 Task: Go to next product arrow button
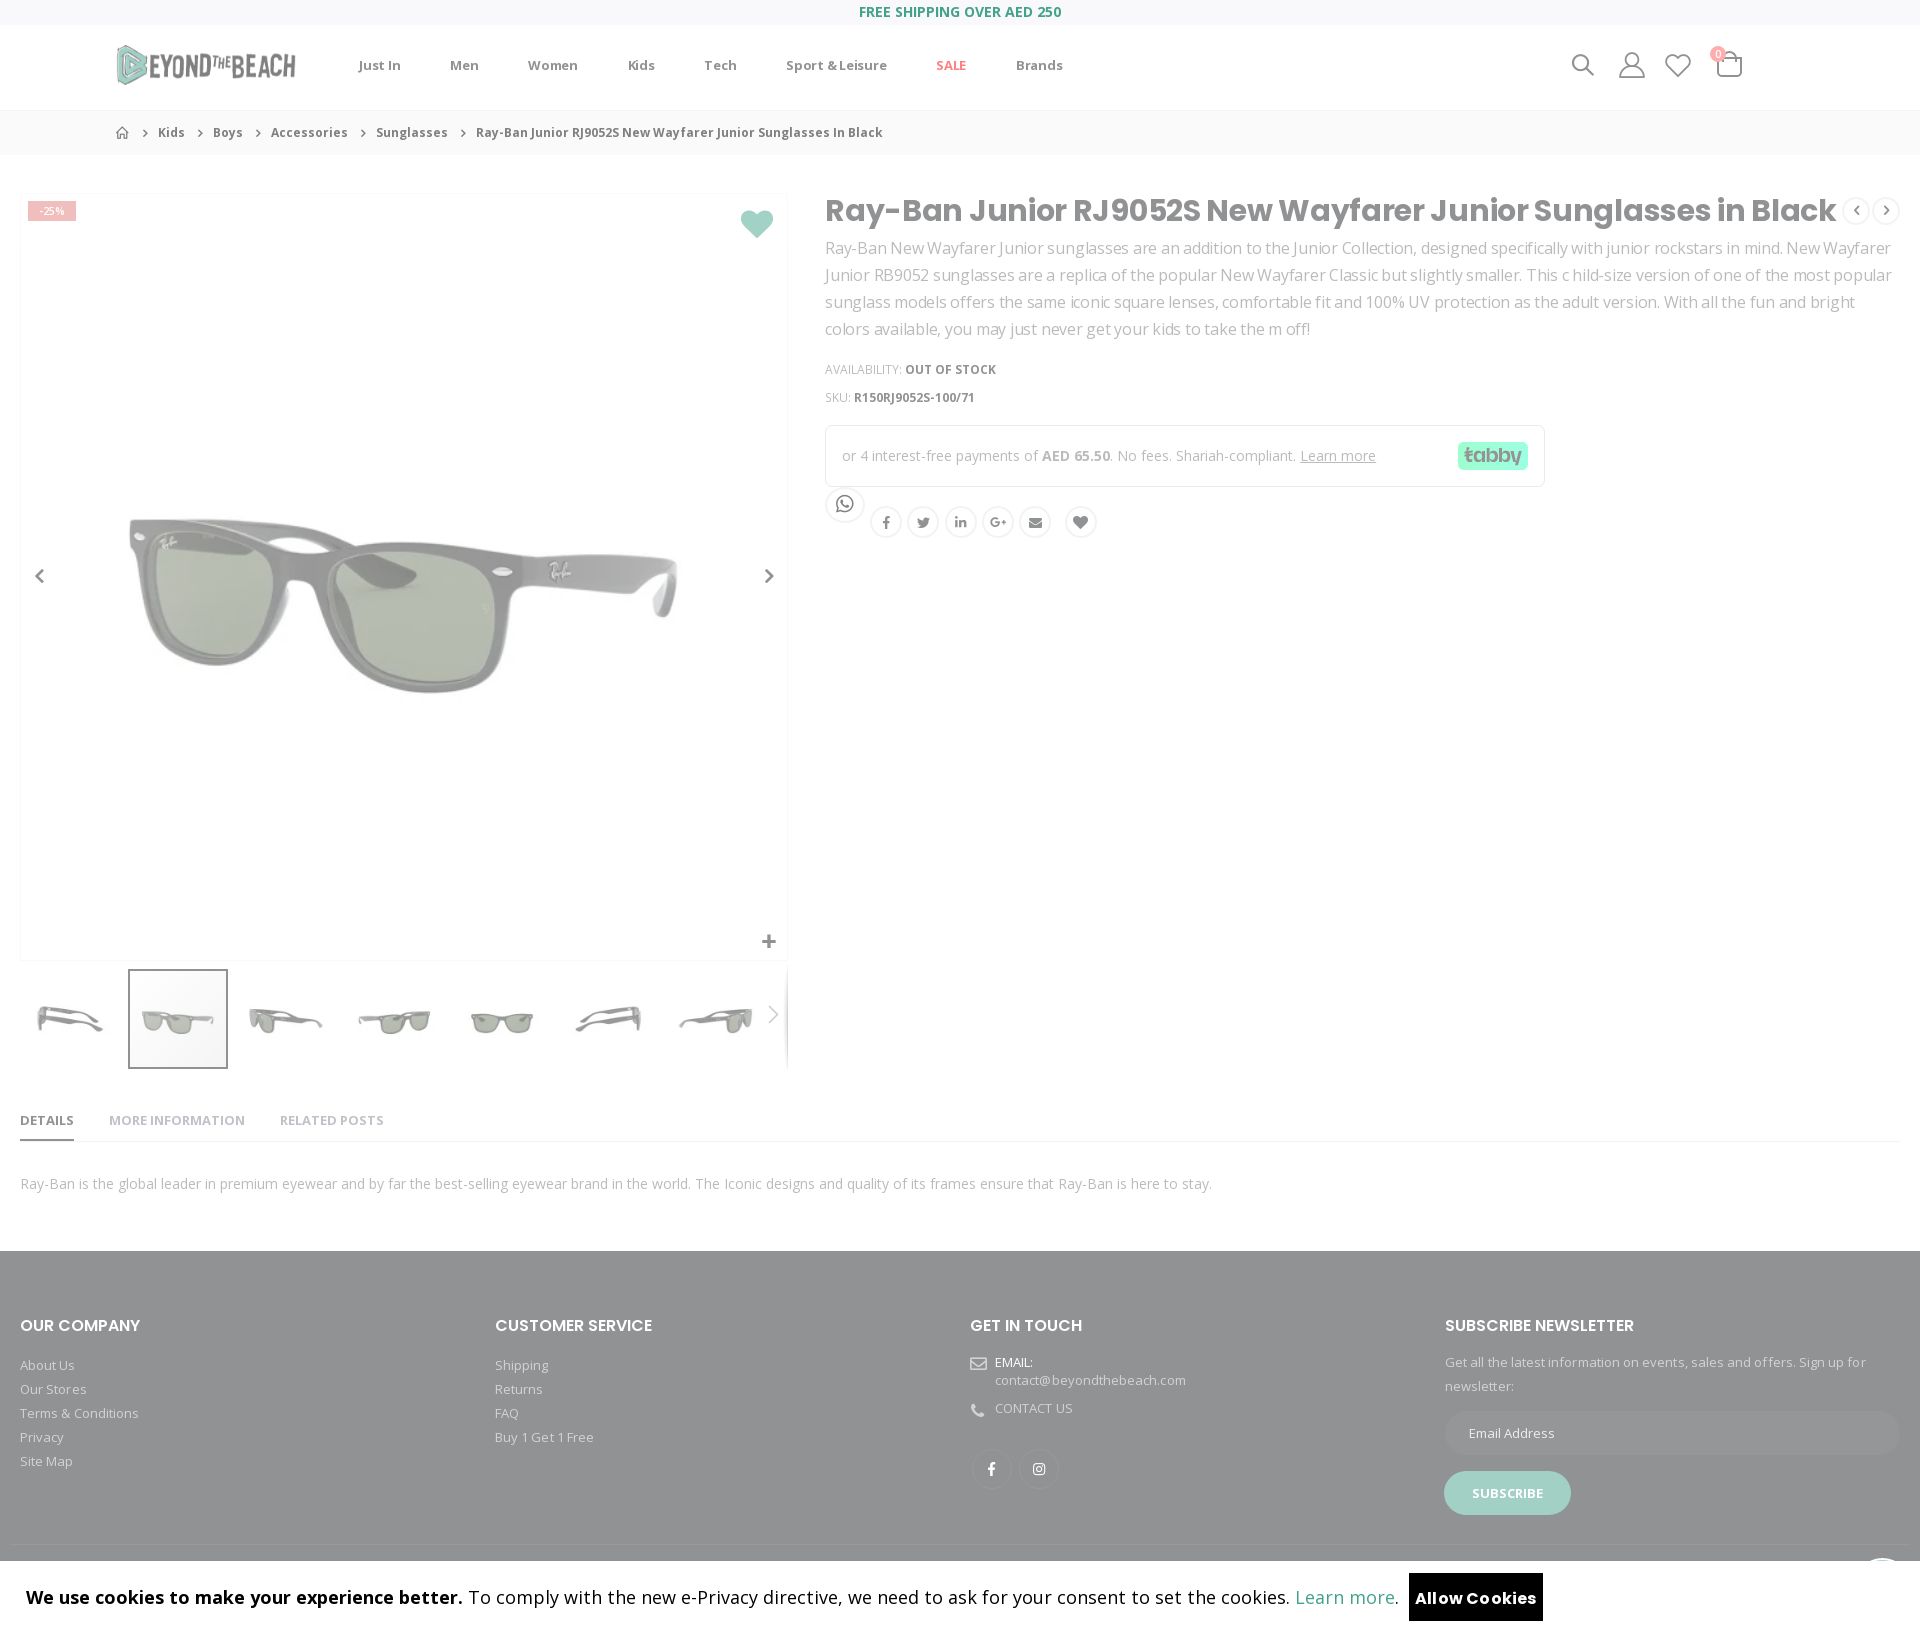1886,210
